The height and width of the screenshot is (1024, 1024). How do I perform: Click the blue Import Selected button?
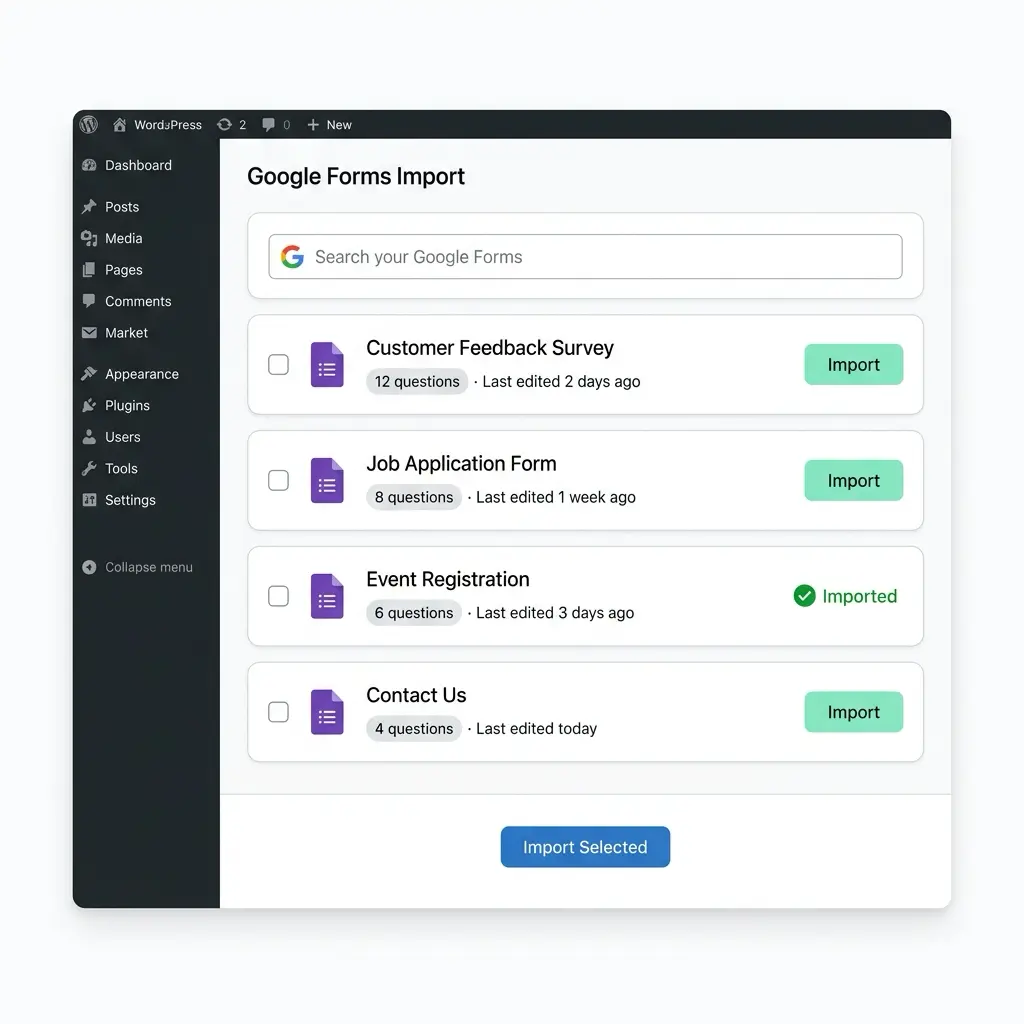[x=585, y=846]
